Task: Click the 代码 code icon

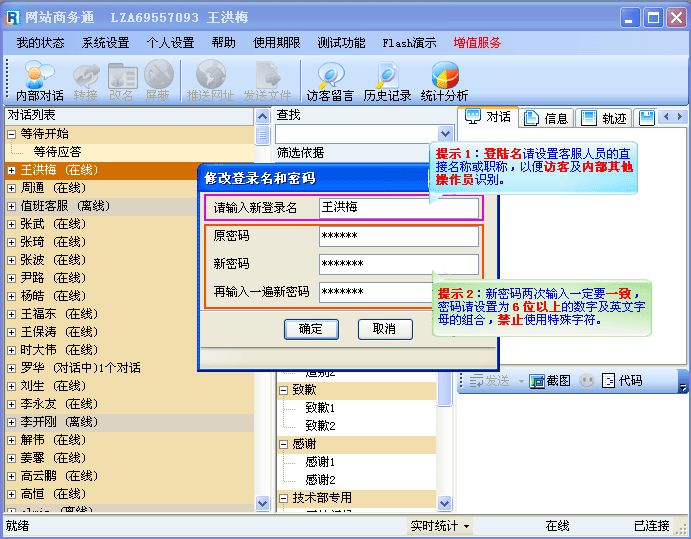Action: point(608,381)
